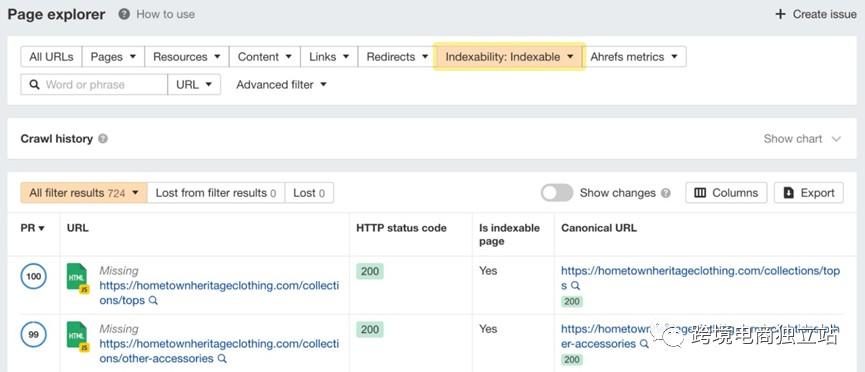Expand the Advanced filter menu
Screen dimensions: 865x372
click(281, 84)
